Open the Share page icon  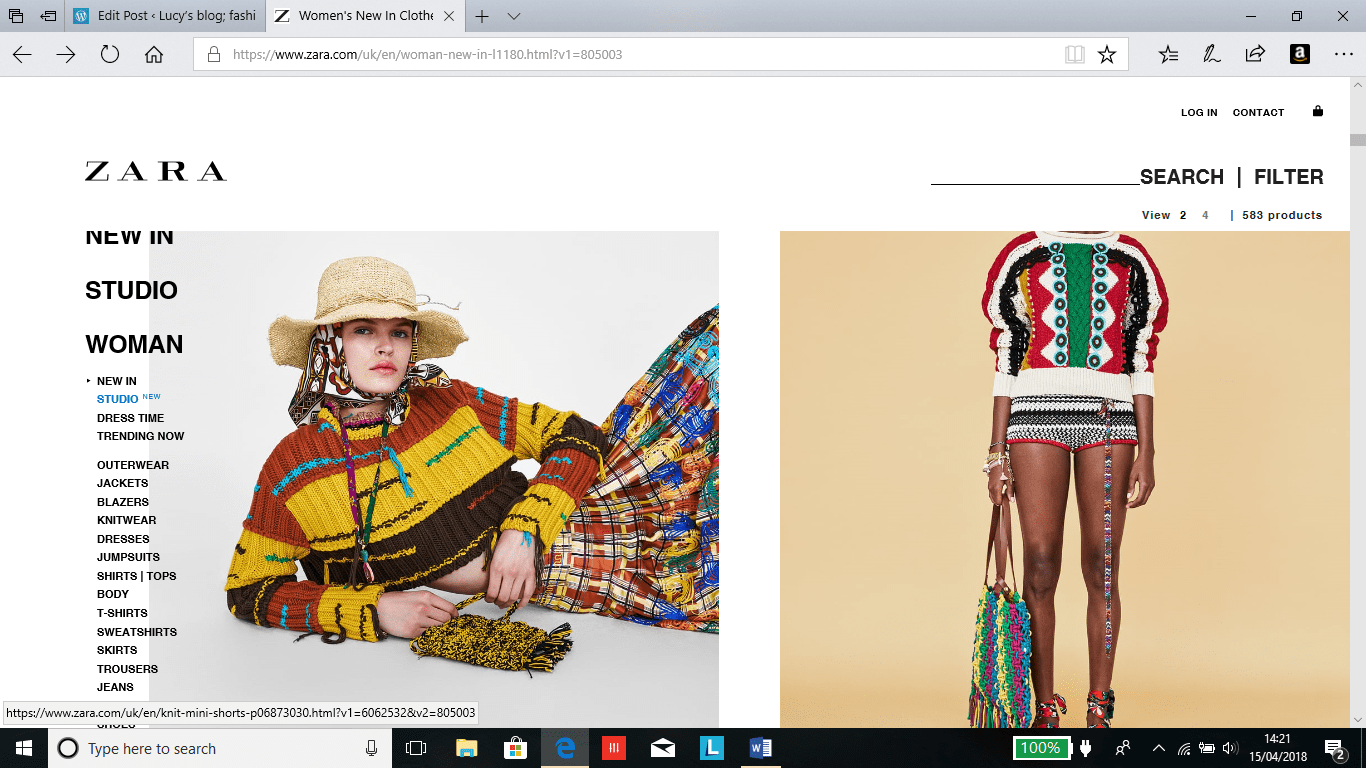point(1255,55)
